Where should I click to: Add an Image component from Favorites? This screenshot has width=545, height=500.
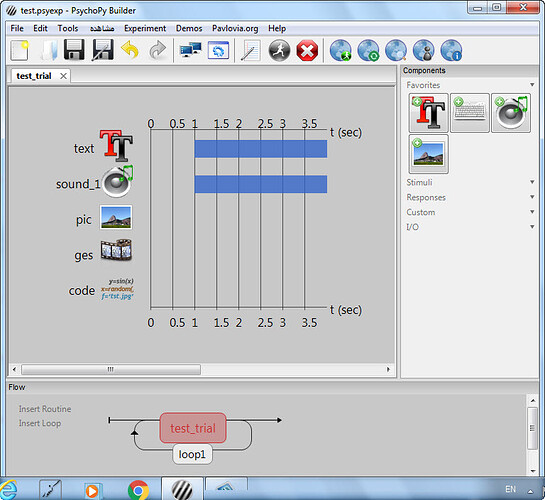click(x=428, y=154)
